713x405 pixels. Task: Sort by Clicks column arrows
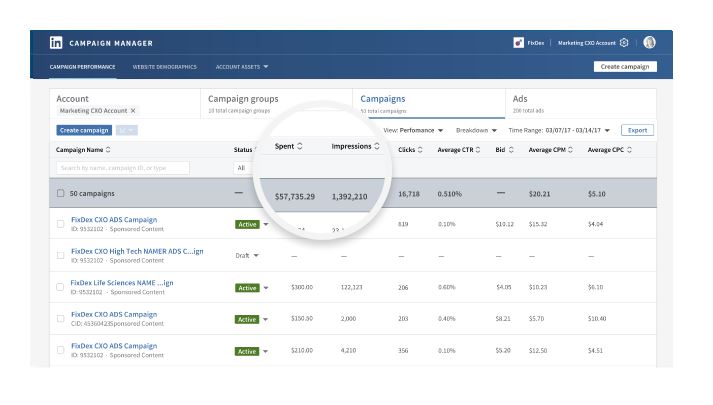420,150
